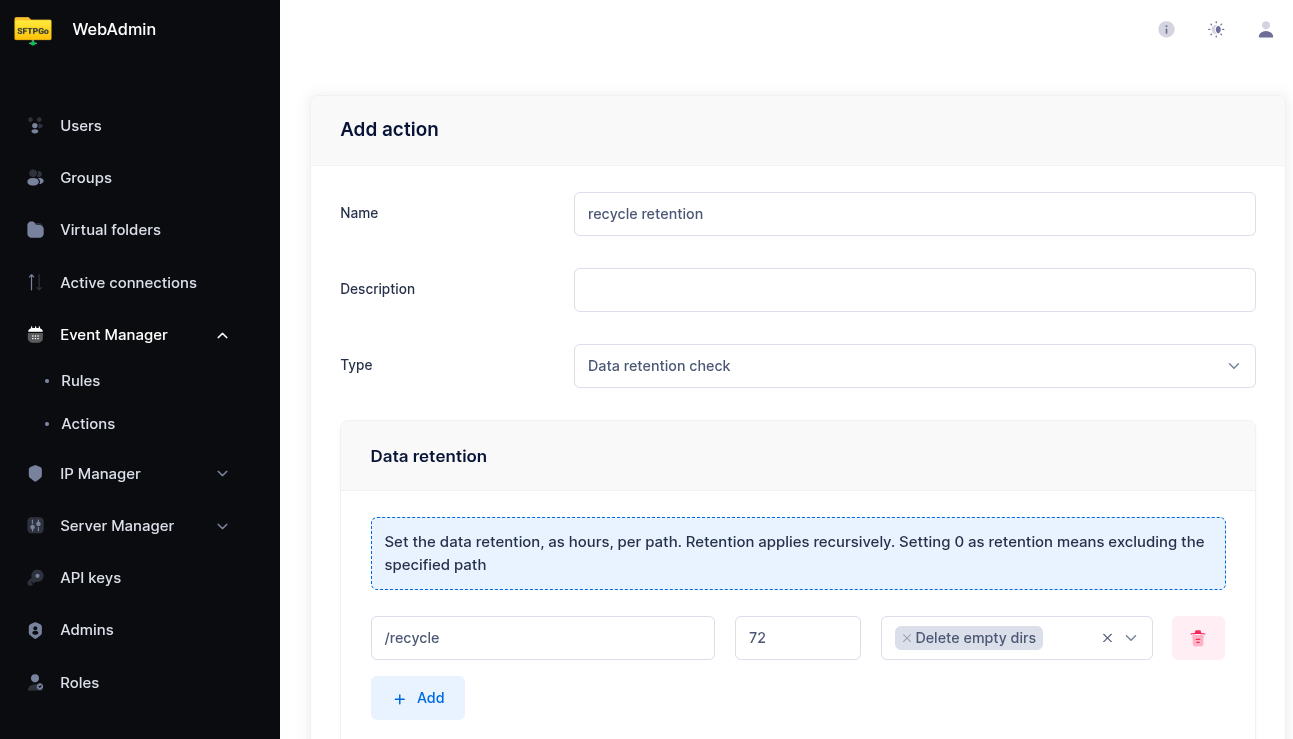Go to Rules under Event Manager
This screenshot has width=1293, height=739.
[80, 381]
